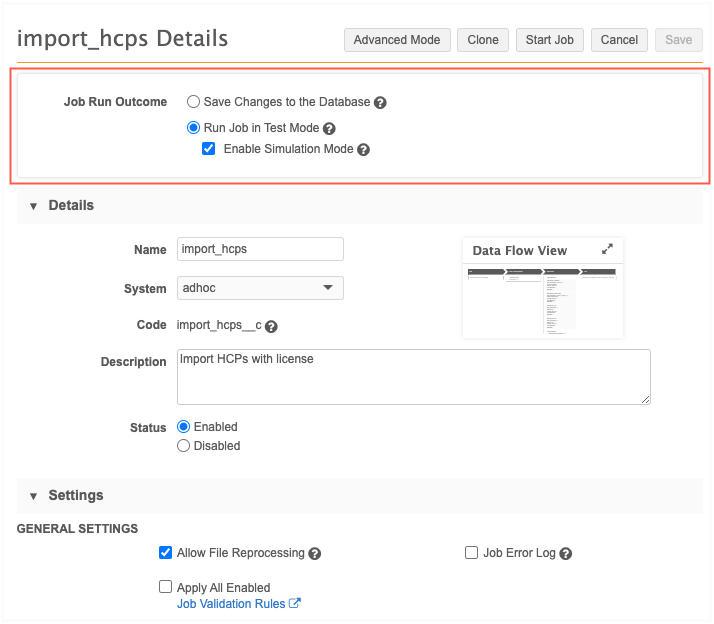Open the Data Flow View thumbnail
Screen dimensions: 714x624
[543, 300]
